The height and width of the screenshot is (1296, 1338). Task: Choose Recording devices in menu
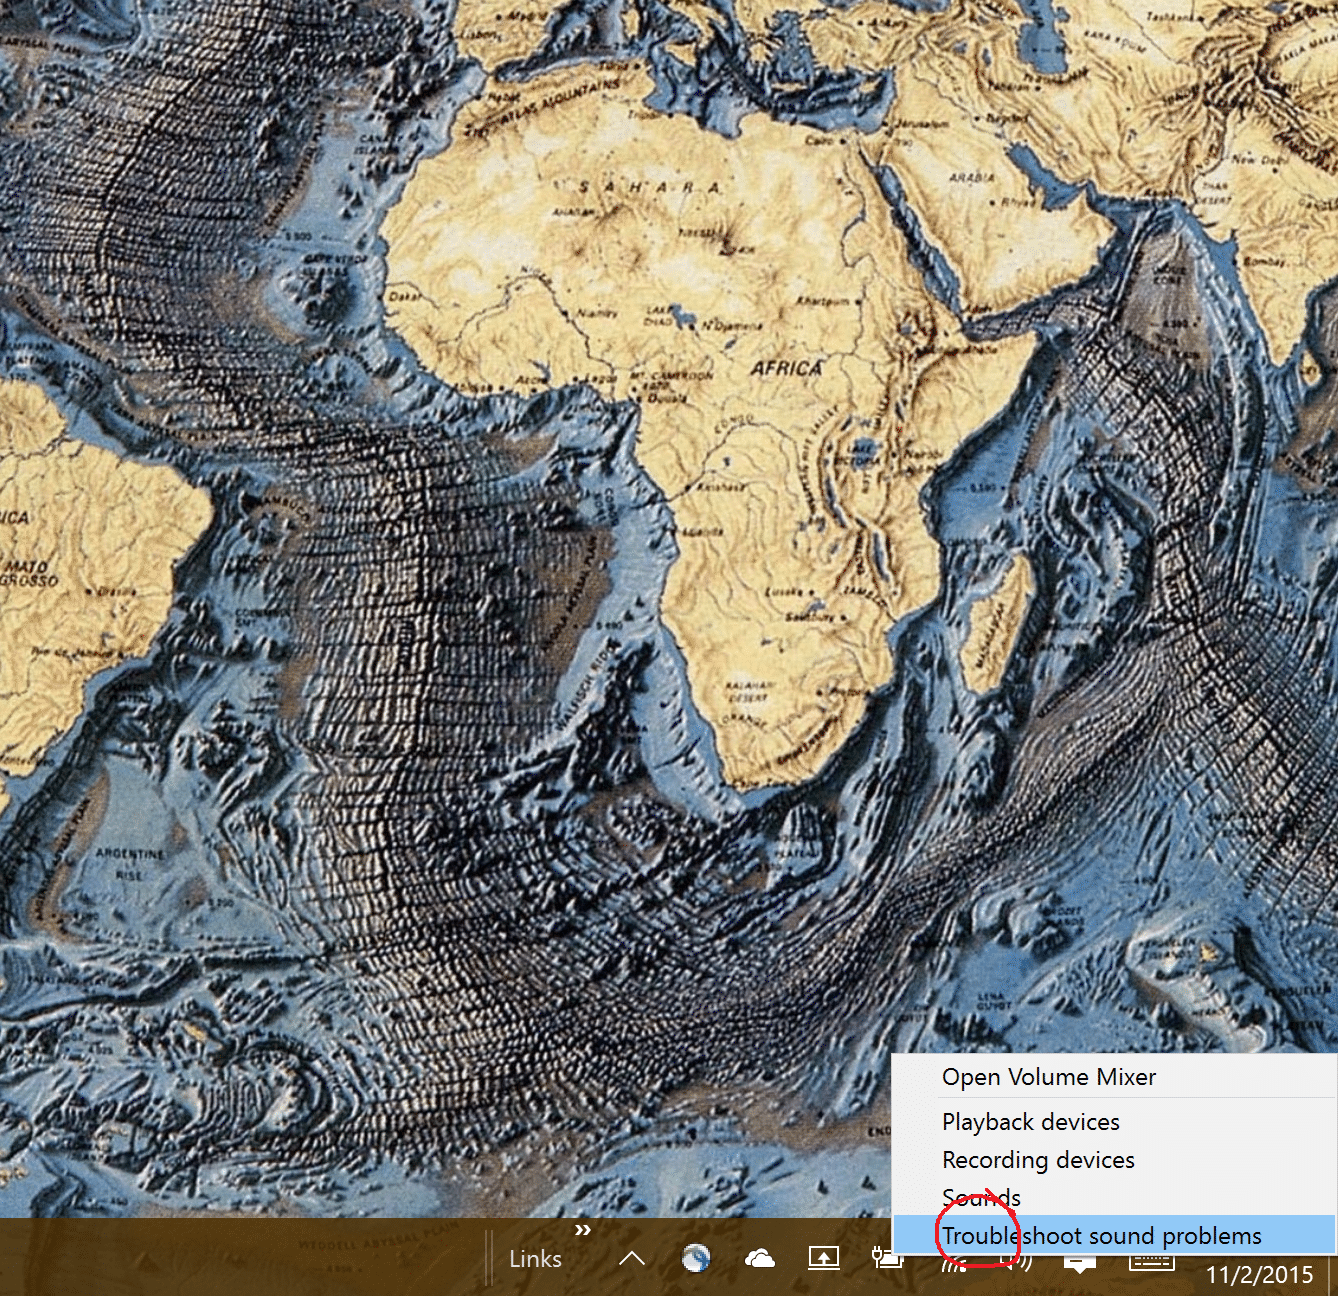(x=1114, y=1160)
